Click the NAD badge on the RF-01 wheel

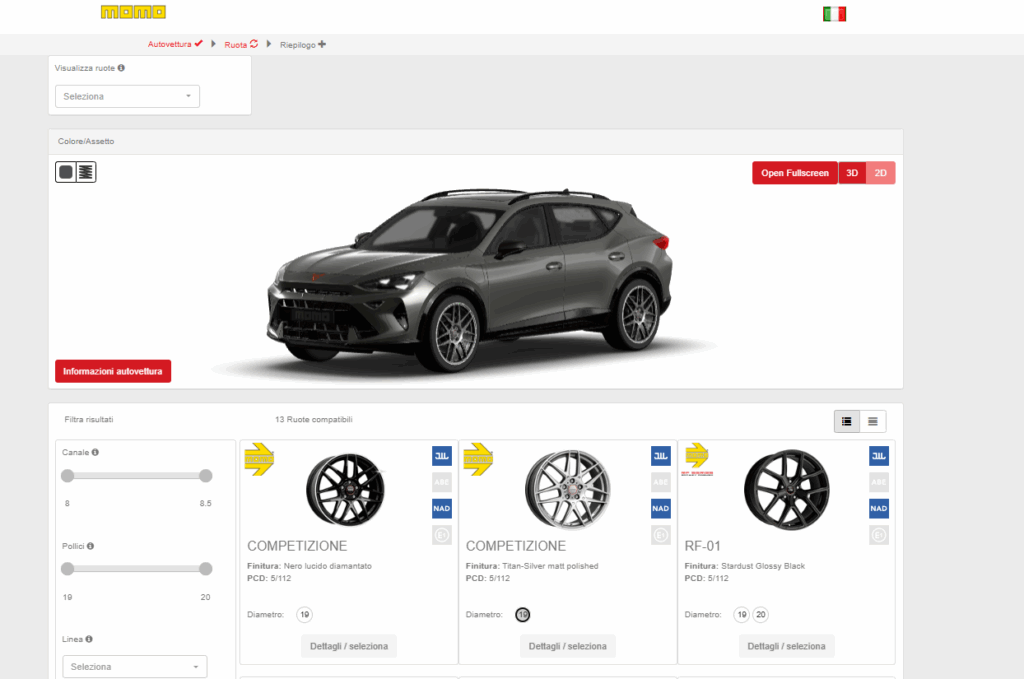point(878,508)
